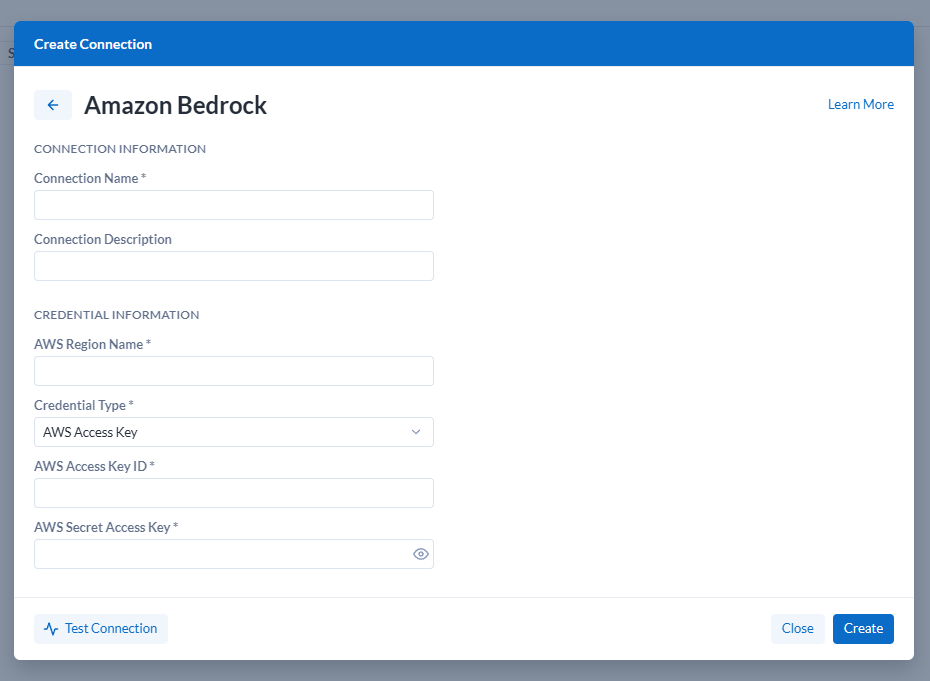Run Test Connection
The image size is (930, 681).
coord(101,629)
